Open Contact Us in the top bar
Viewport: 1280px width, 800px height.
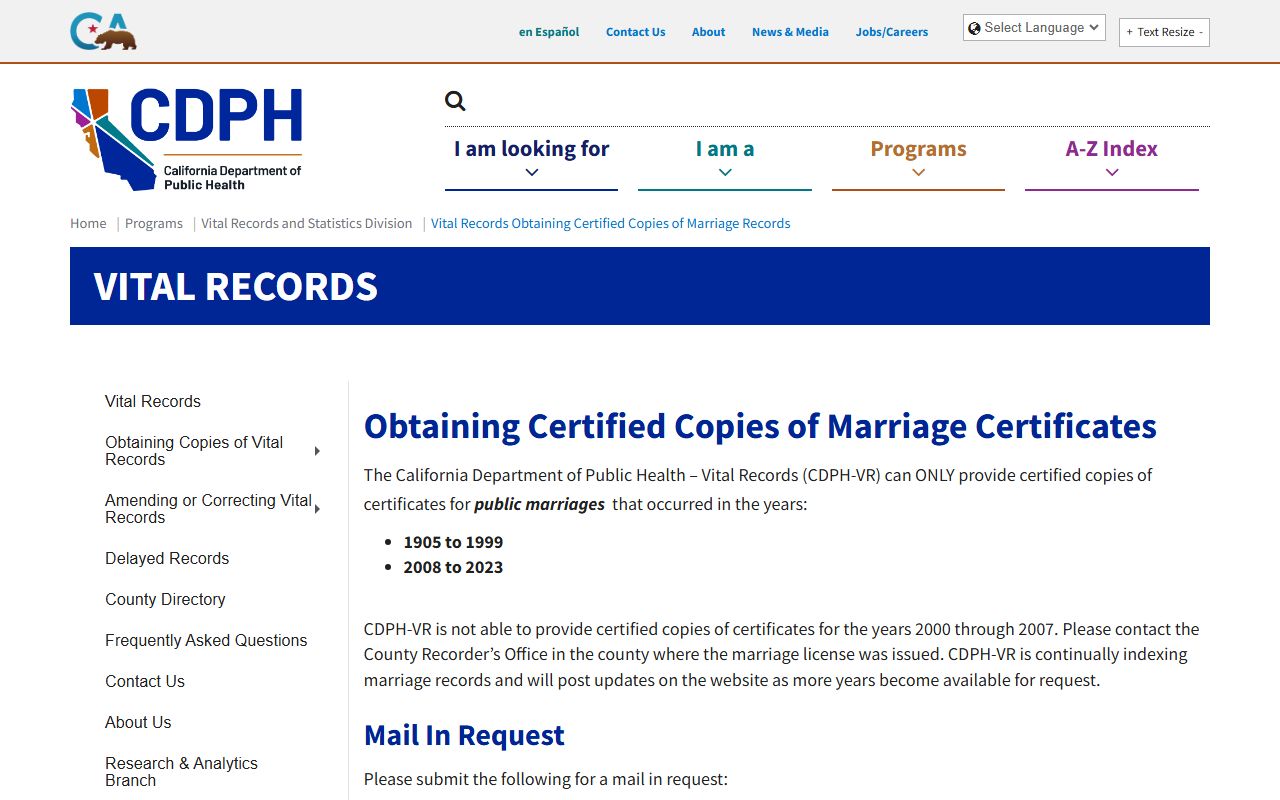(x=635, y=32)
